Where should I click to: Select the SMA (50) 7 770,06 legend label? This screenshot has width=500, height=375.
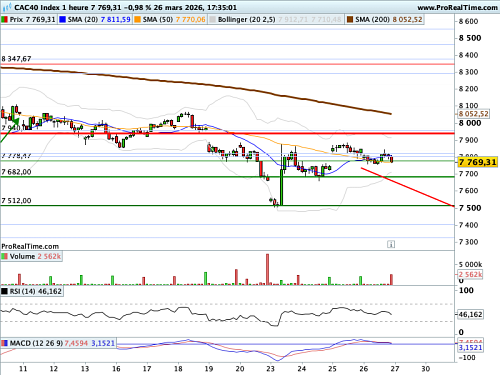(x=174, y=20)
